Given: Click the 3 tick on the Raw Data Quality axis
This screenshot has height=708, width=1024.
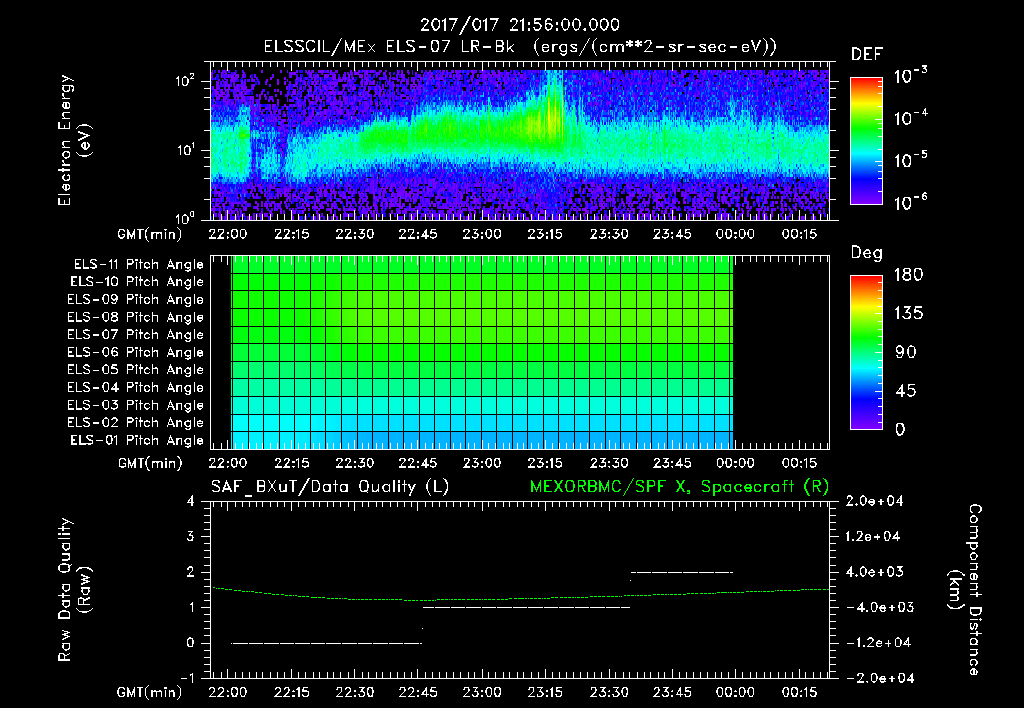Looking at the screenshot, I should [191, 536].
